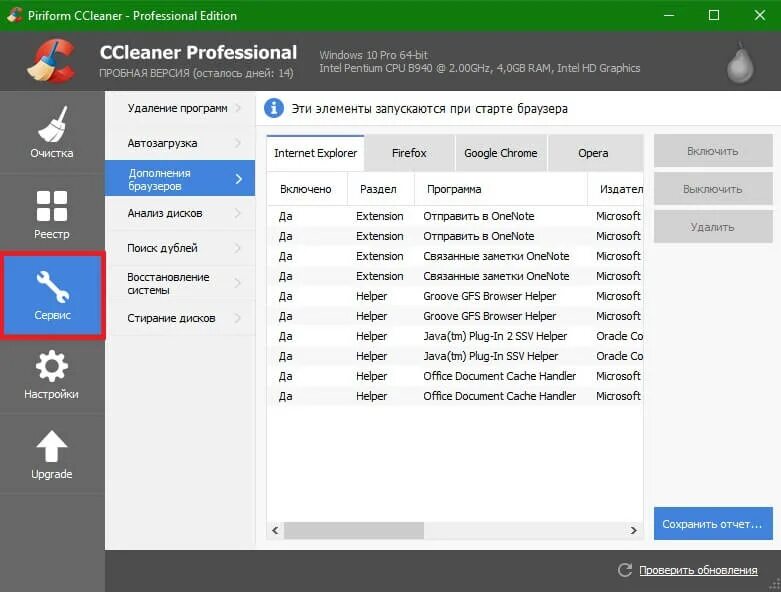Viewport: 781px width, 592px height.
Task: Open Настройки settings gear
Action: pyautogui.click(x=52, y=374)
